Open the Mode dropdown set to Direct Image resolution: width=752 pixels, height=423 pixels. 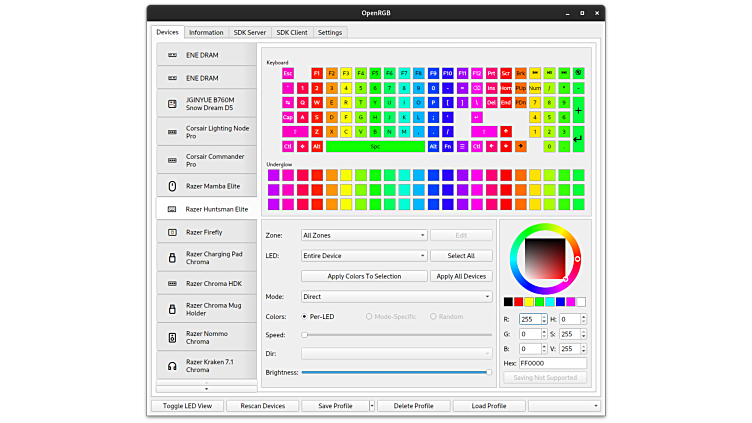(x=396, y=297)
